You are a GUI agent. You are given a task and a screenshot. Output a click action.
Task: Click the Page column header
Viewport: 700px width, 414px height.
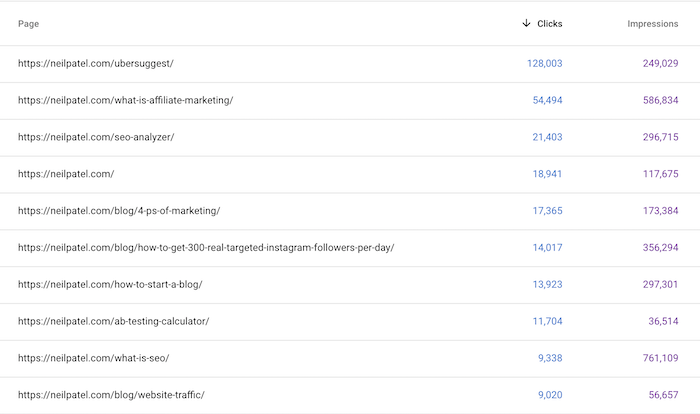tap(29, 24)
